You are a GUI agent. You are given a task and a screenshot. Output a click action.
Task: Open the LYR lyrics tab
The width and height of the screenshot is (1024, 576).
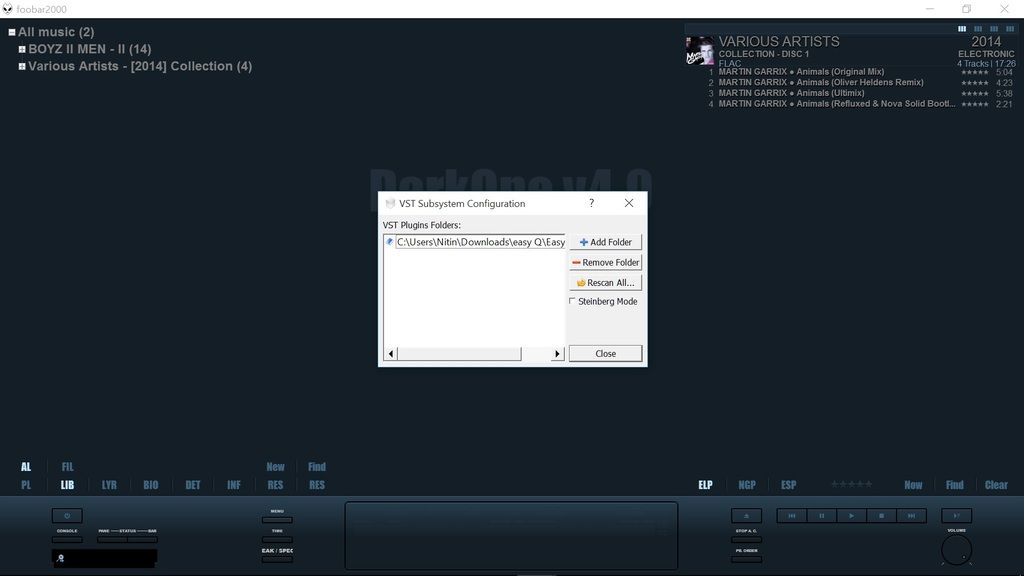(109, 485)
